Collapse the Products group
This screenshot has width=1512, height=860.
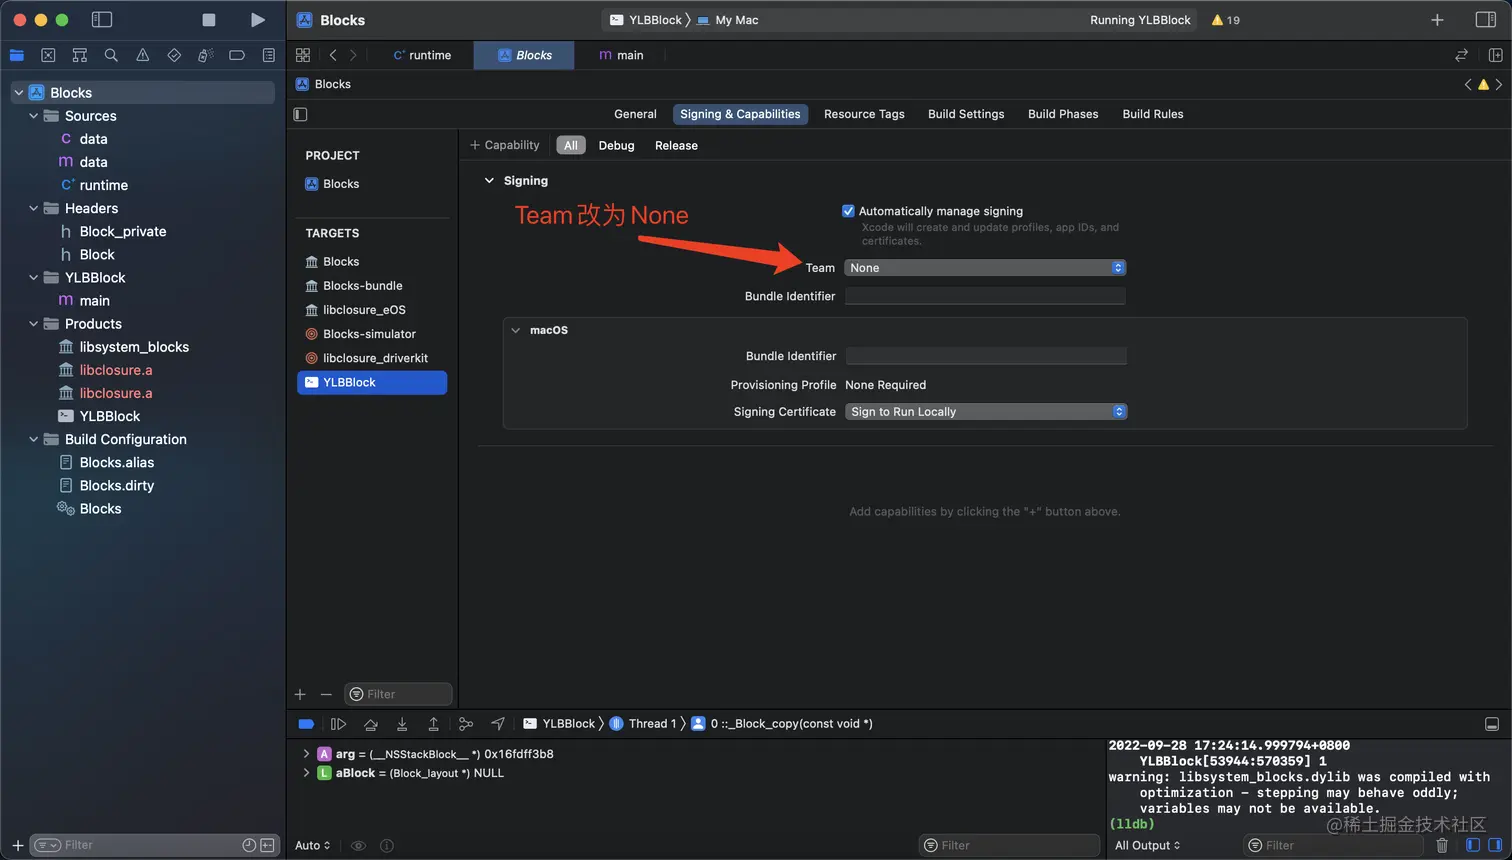coord(33,324)
